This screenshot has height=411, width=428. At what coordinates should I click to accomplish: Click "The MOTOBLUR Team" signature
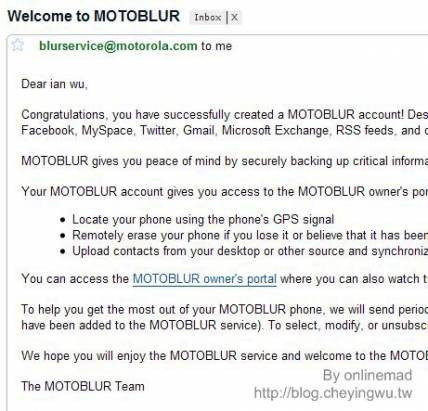click(83, 386)
